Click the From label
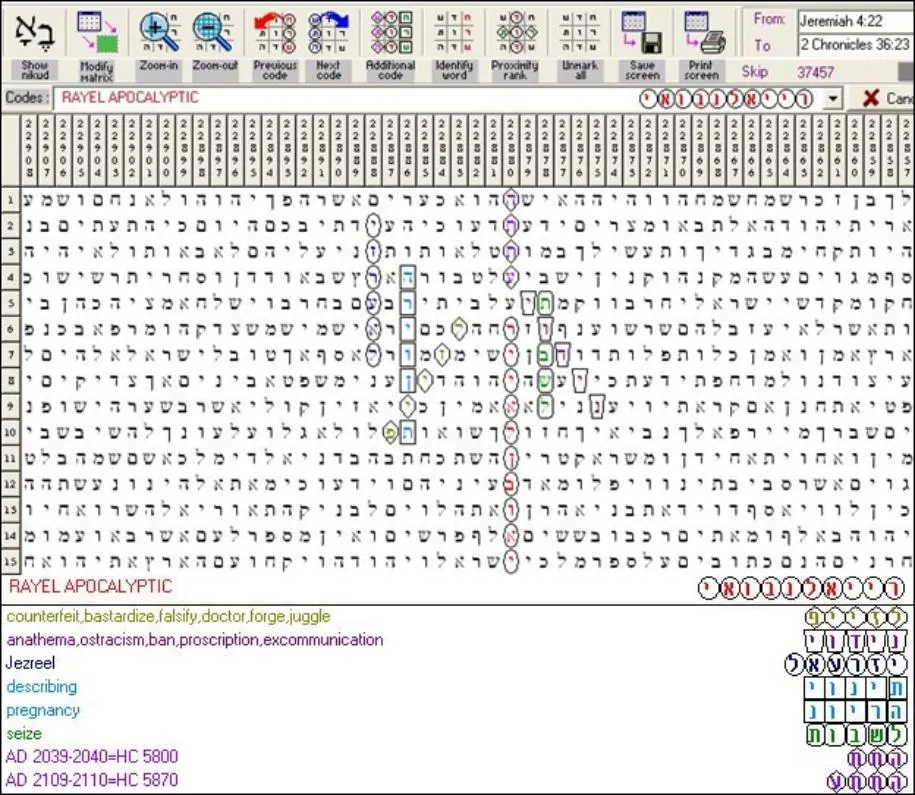The width and height of the screenshot is (915, 795). pyautogui.click(x=769, y=19)
